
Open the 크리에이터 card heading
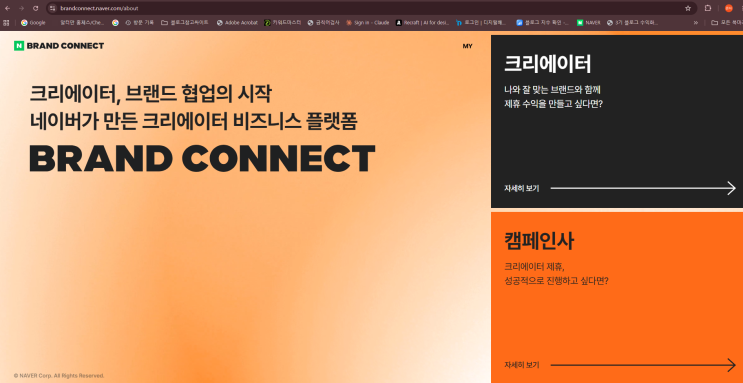(x=548, y=64)
